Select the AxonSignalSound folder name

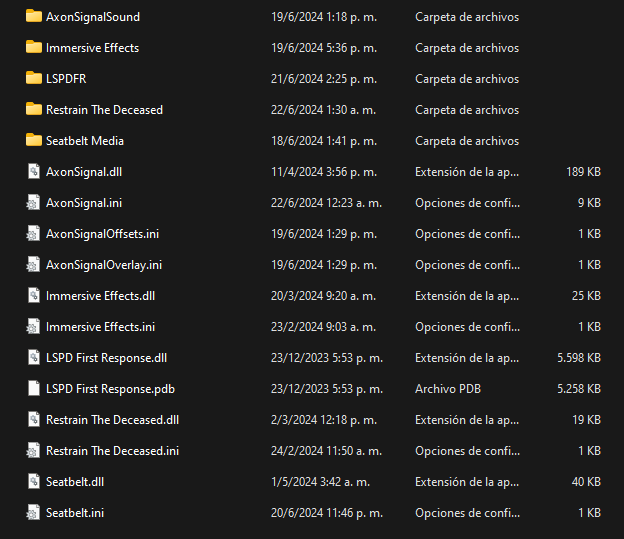click(93, 17)
